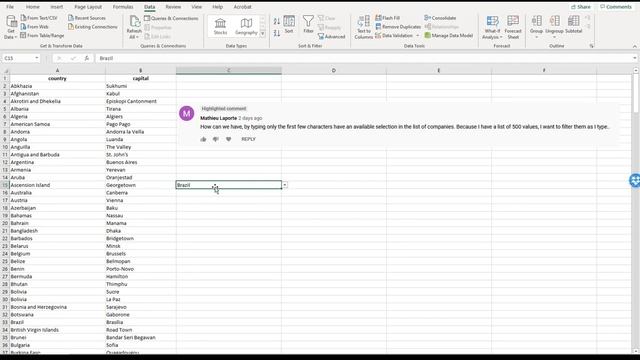Switch to the Formulas tab
Image resolution: width=640 pixels, height=360 pixels.
coord(123,7)
